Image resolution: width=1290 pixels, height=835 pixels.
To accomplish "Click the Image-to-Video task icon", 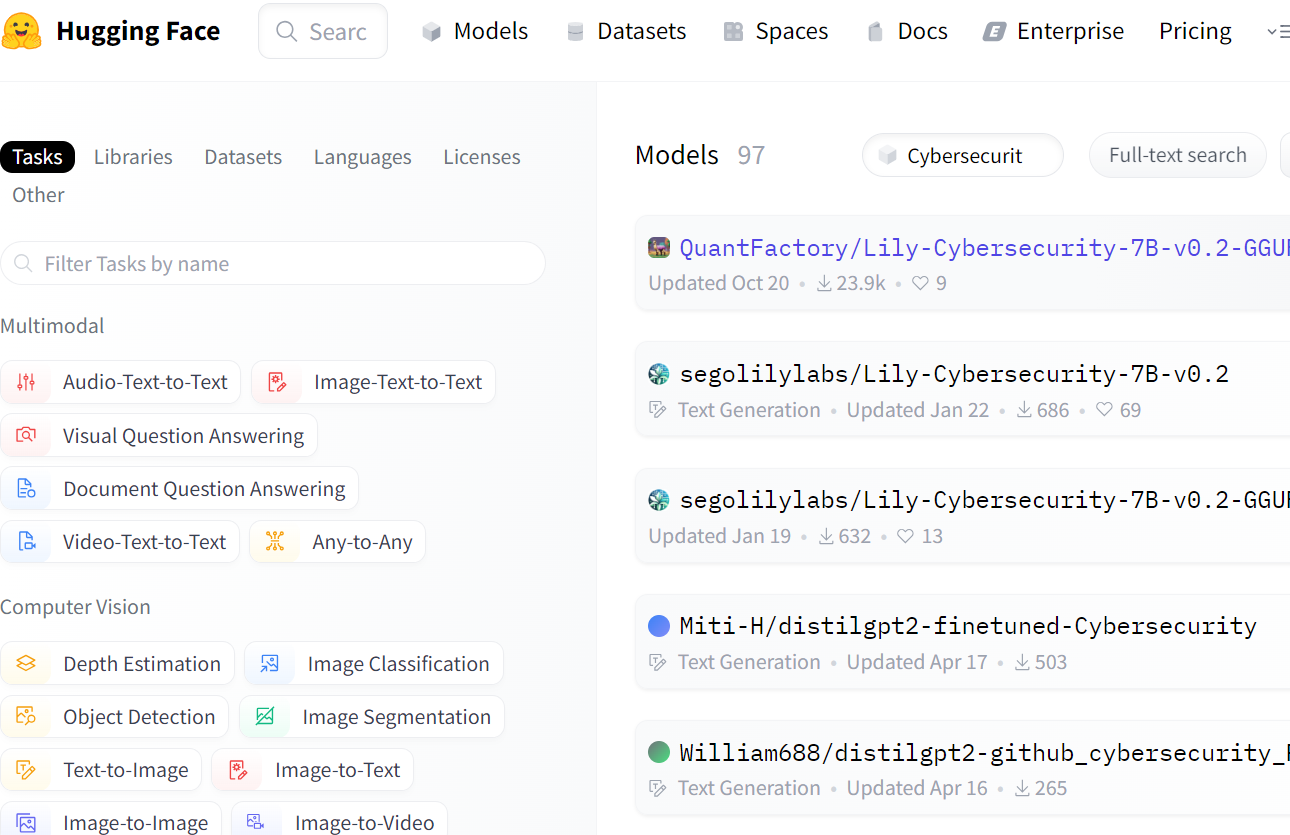I will coord(257,823).
